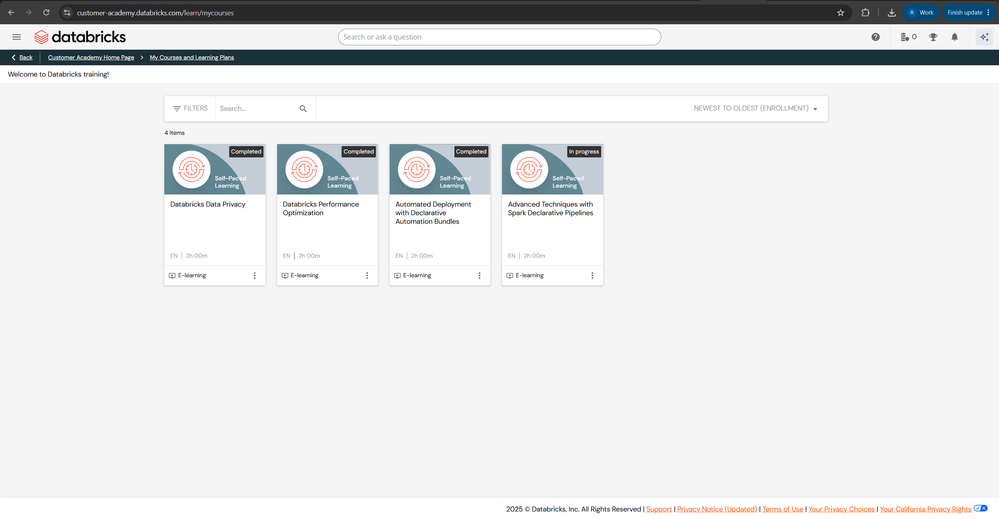Click the In progress badge
Screen dimensions: 999x519
[584, 152]
